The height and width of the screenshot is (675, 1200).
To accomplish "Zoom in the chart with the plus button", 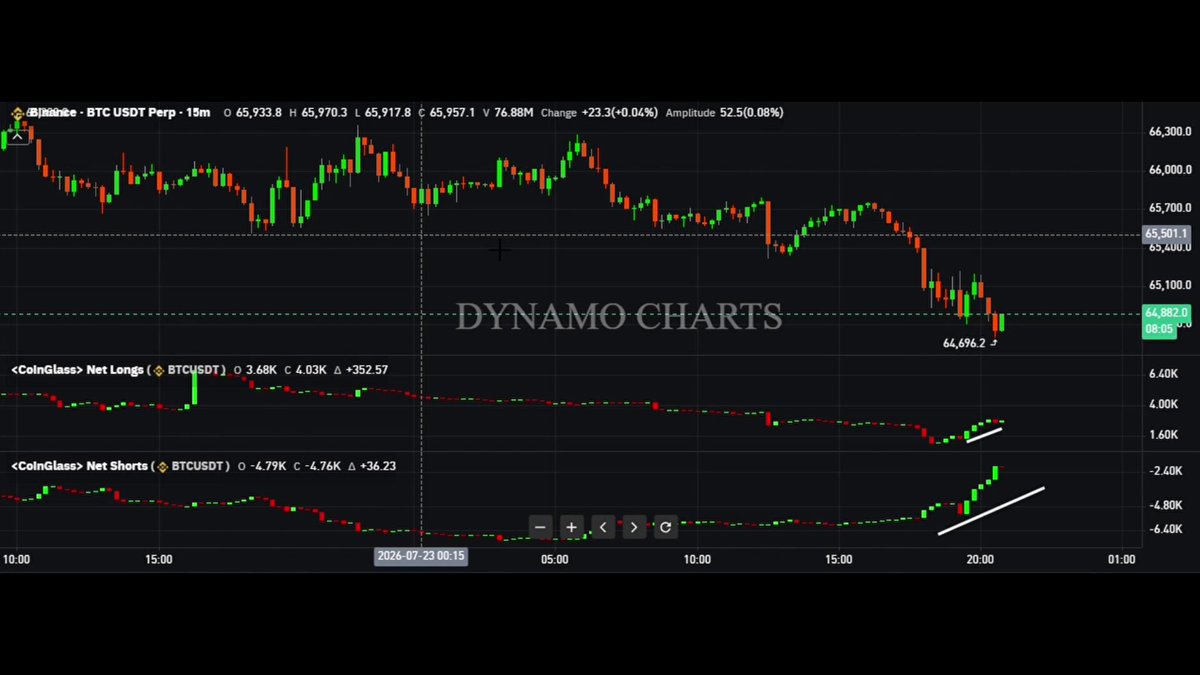I will pyautogui.click(x=572, y=527).
